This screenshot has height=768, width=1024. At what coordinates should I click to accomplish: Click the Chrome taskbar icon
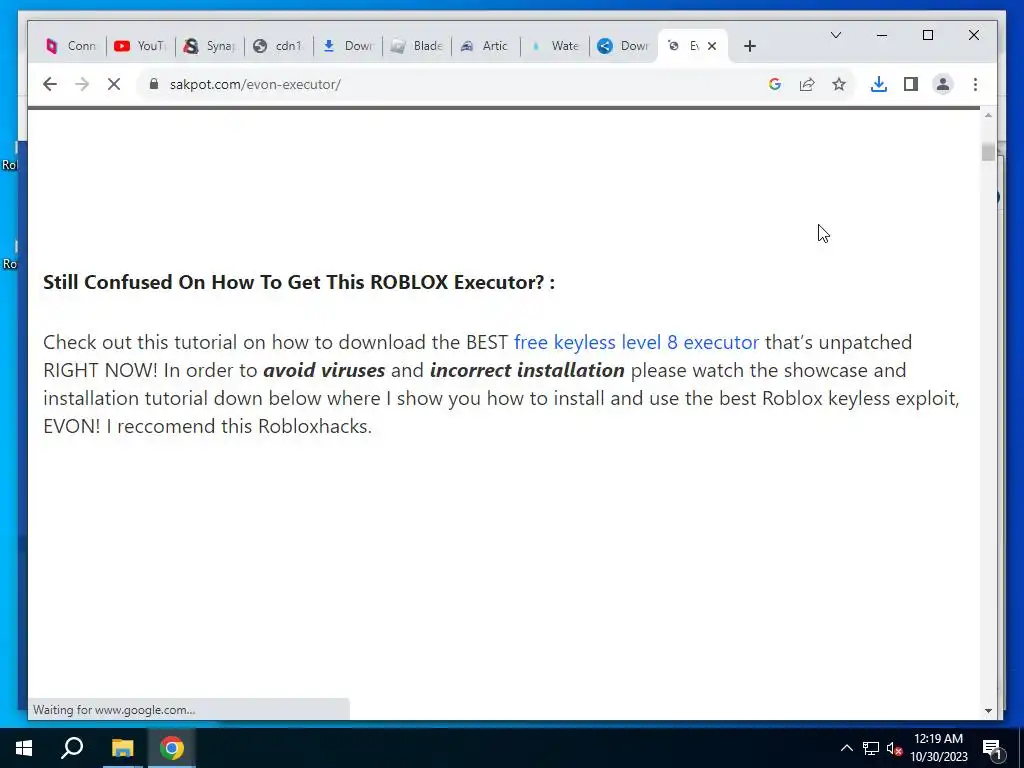click(172, 748)
